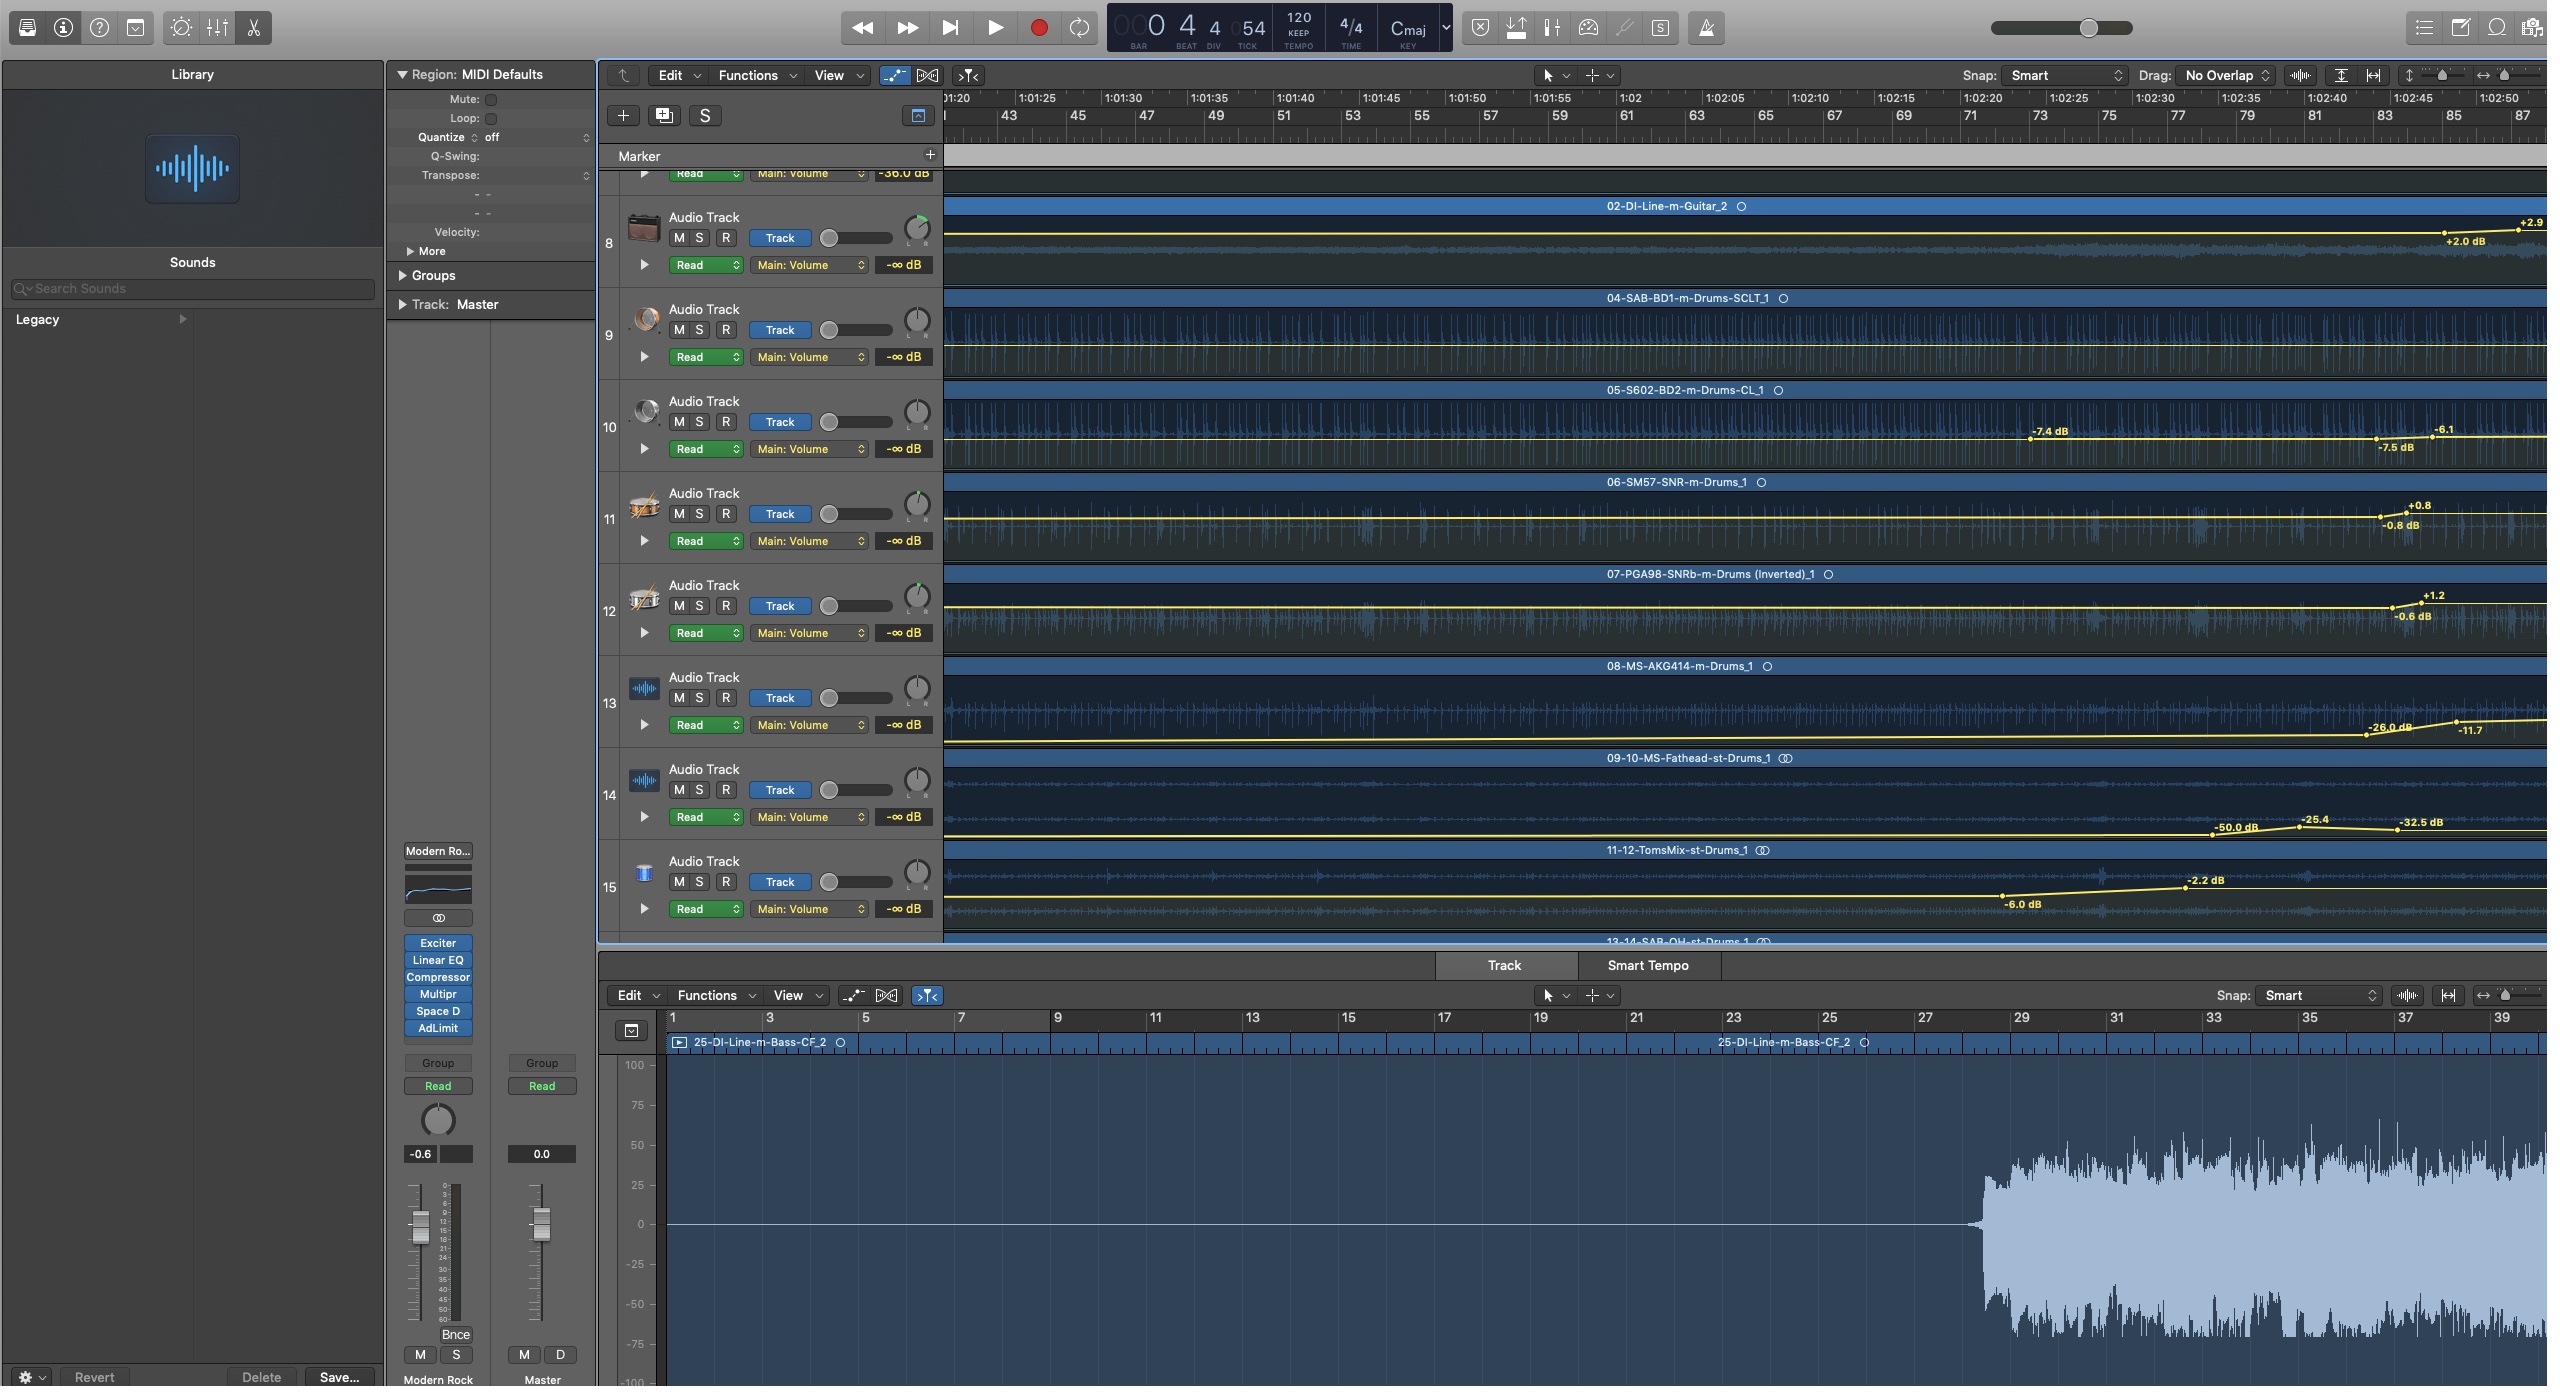Show global tracks icon above track headers

point(918,116)
